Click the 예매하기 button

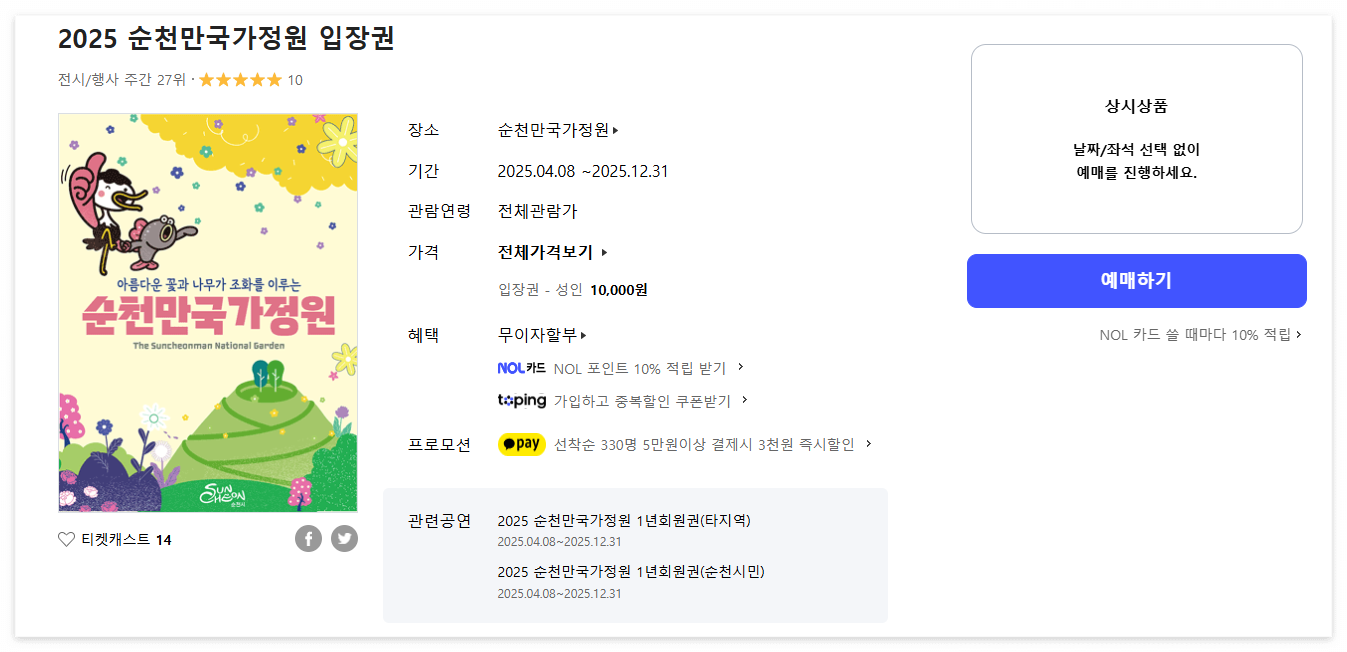1136,281
